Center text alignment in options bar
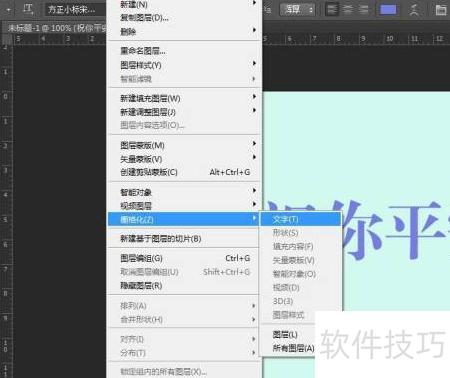Screen dimensions: 450x378 coord(348,9)
